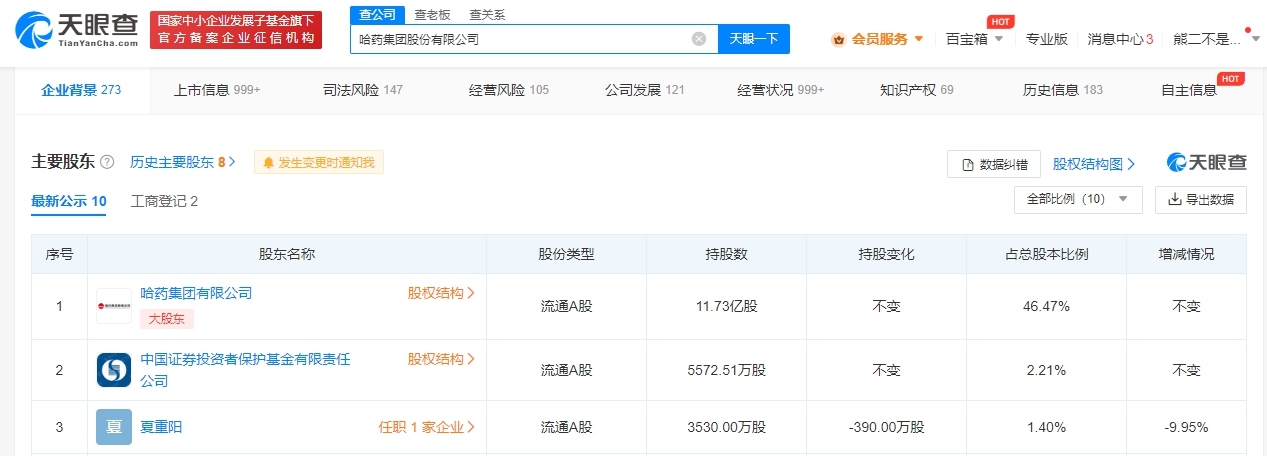Open the 哈药集团有限公司 company logo

coord(114,306)
